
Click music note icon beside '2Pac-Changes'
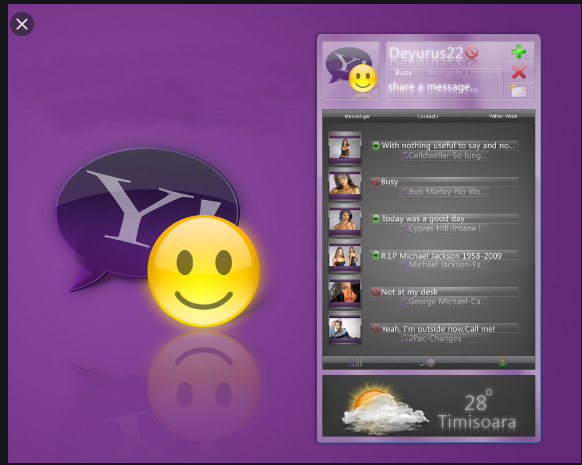click(x=404, y=339)
